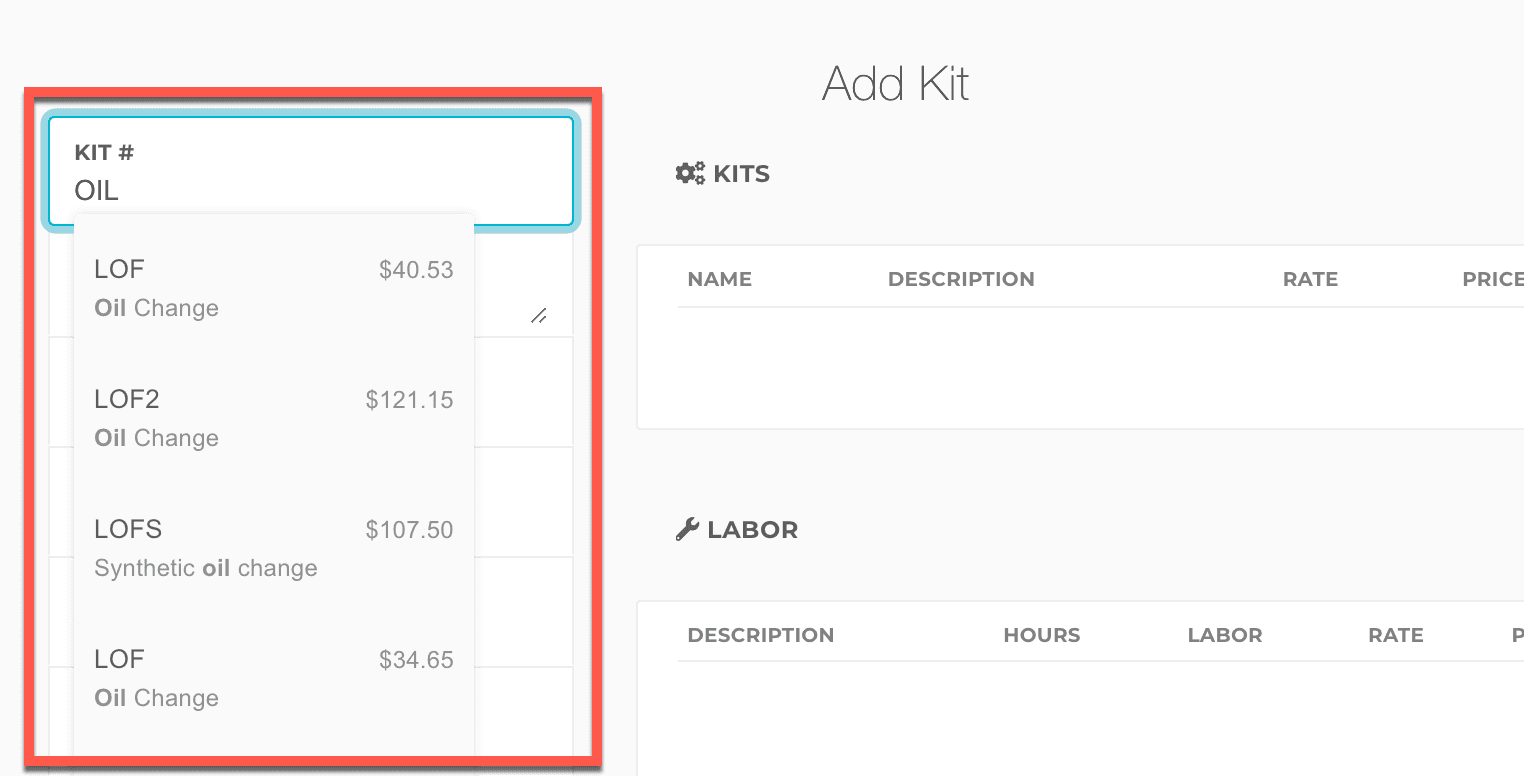Image resolution: width=1524 pixels, height=776 pixels.
Task: Click LABOR section title beside the wrench
Action: coord(752,530)
